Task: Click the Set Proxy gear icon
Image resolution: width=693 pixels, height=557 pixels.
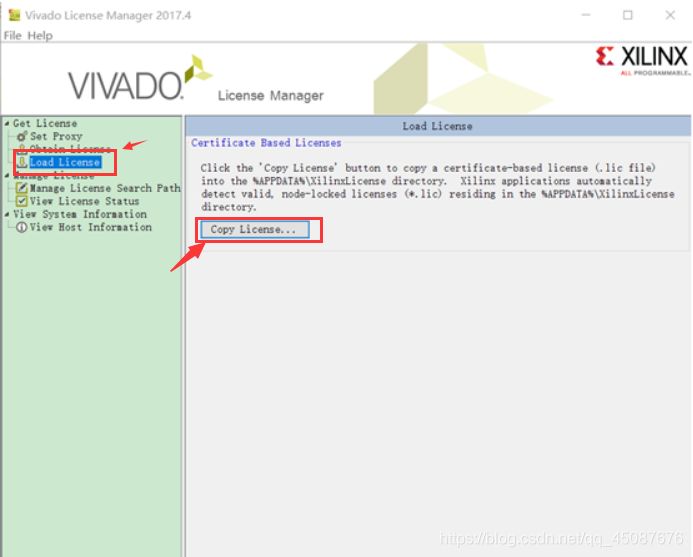Action: click(x=22, y=136)
